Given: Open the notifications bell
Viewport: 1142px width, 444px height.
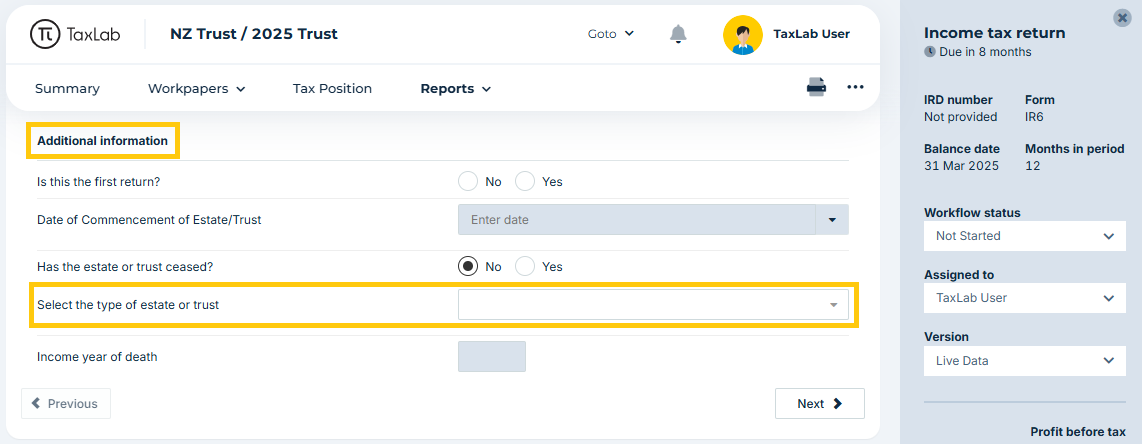Looking at the screenshot, I should [678, 33].
